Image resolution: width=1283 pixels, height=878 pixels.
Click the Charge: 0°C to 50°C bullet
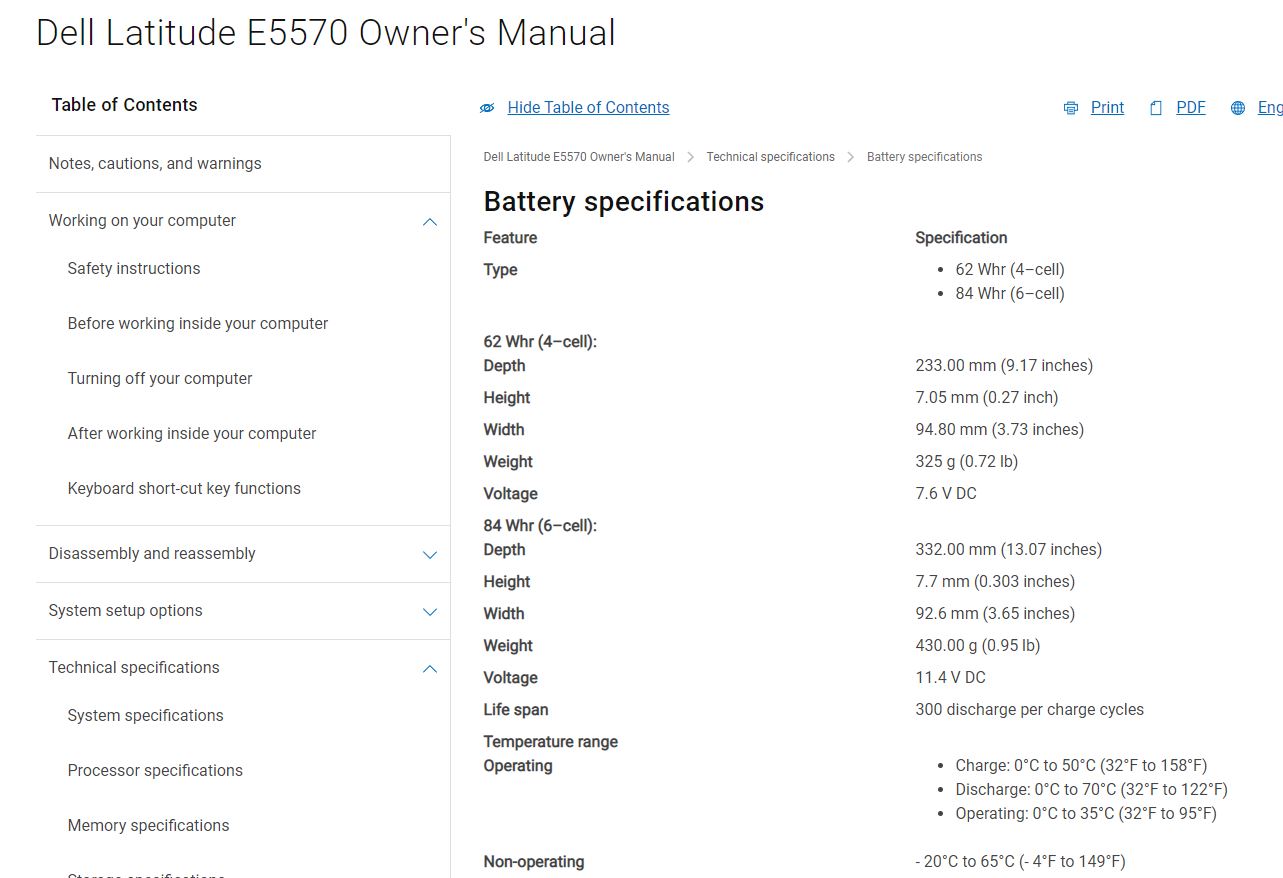click(x=1081, y=766)
